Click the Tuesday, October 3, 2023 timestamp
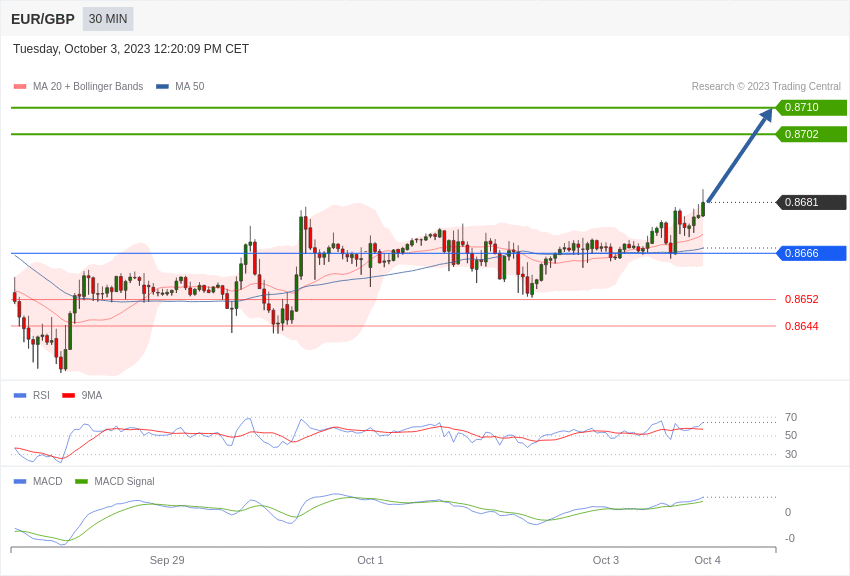The height and width of the screenshot is (576, 850). 131,49
